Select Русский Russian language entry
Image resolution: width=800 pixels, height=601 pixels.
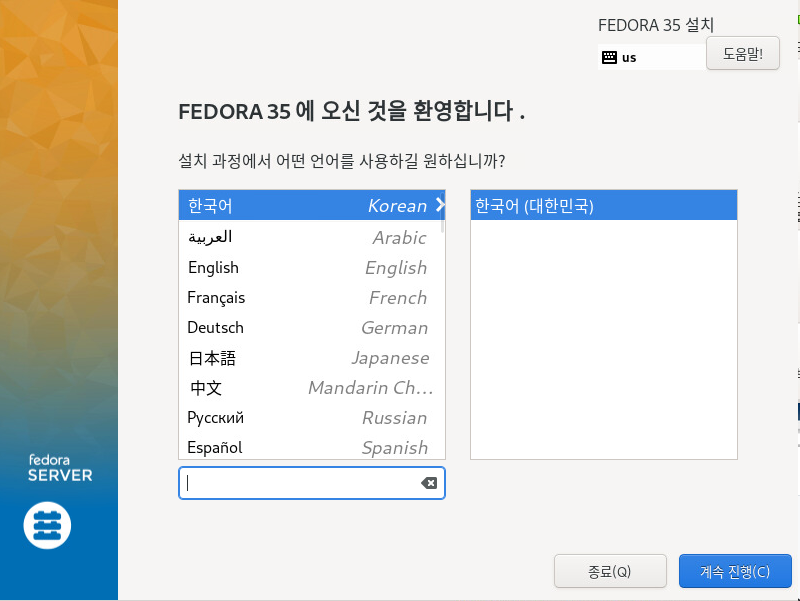pos(300,417)
